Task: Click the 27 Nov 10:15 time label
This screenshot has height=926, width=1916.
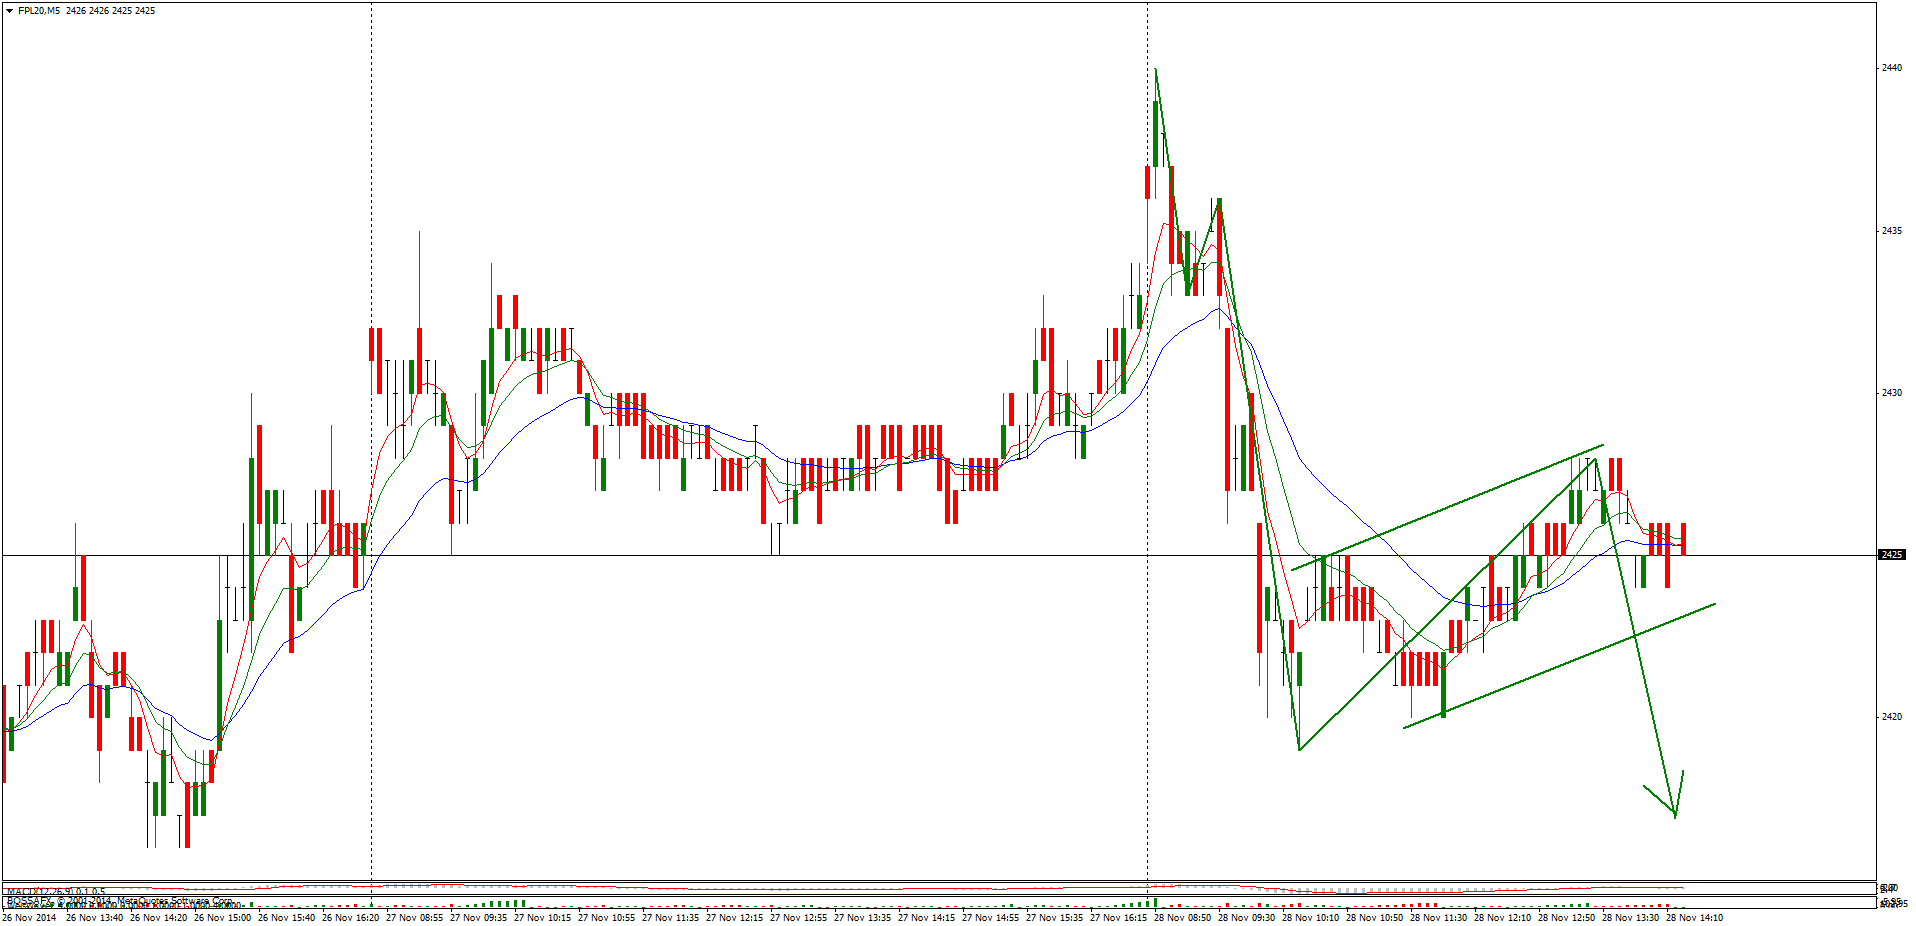Action: coord(542,917)
